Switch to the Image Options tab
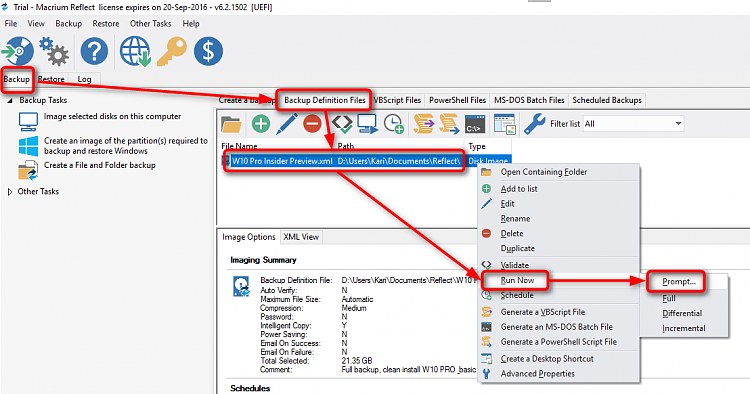The image size is (750, 394). pyautogui.click(x=249, y=237)
